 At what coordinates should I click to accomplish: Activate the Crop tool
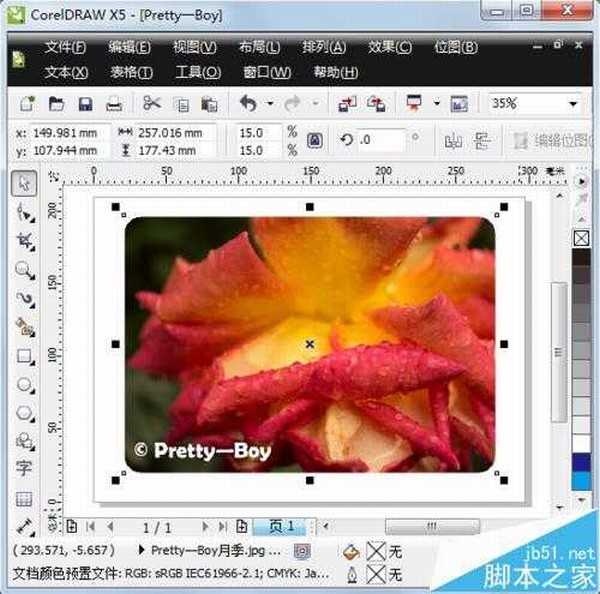click(25, 241)
